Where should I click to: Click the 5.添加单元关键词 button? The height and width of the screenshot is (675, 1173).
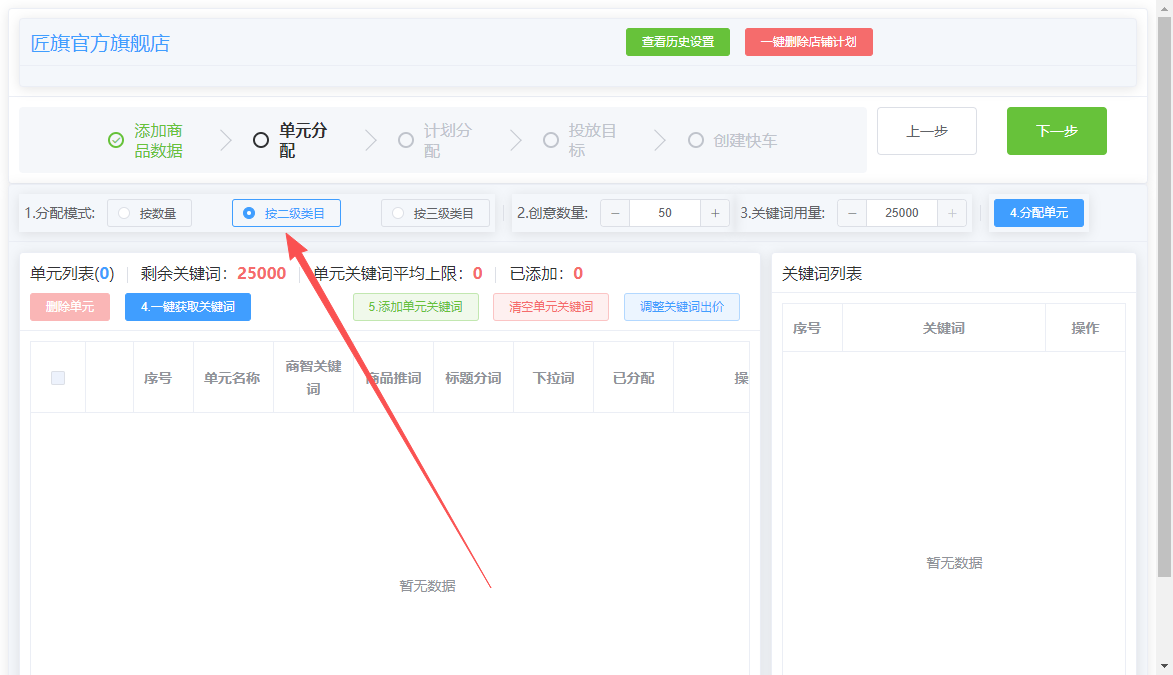(415, 307)
